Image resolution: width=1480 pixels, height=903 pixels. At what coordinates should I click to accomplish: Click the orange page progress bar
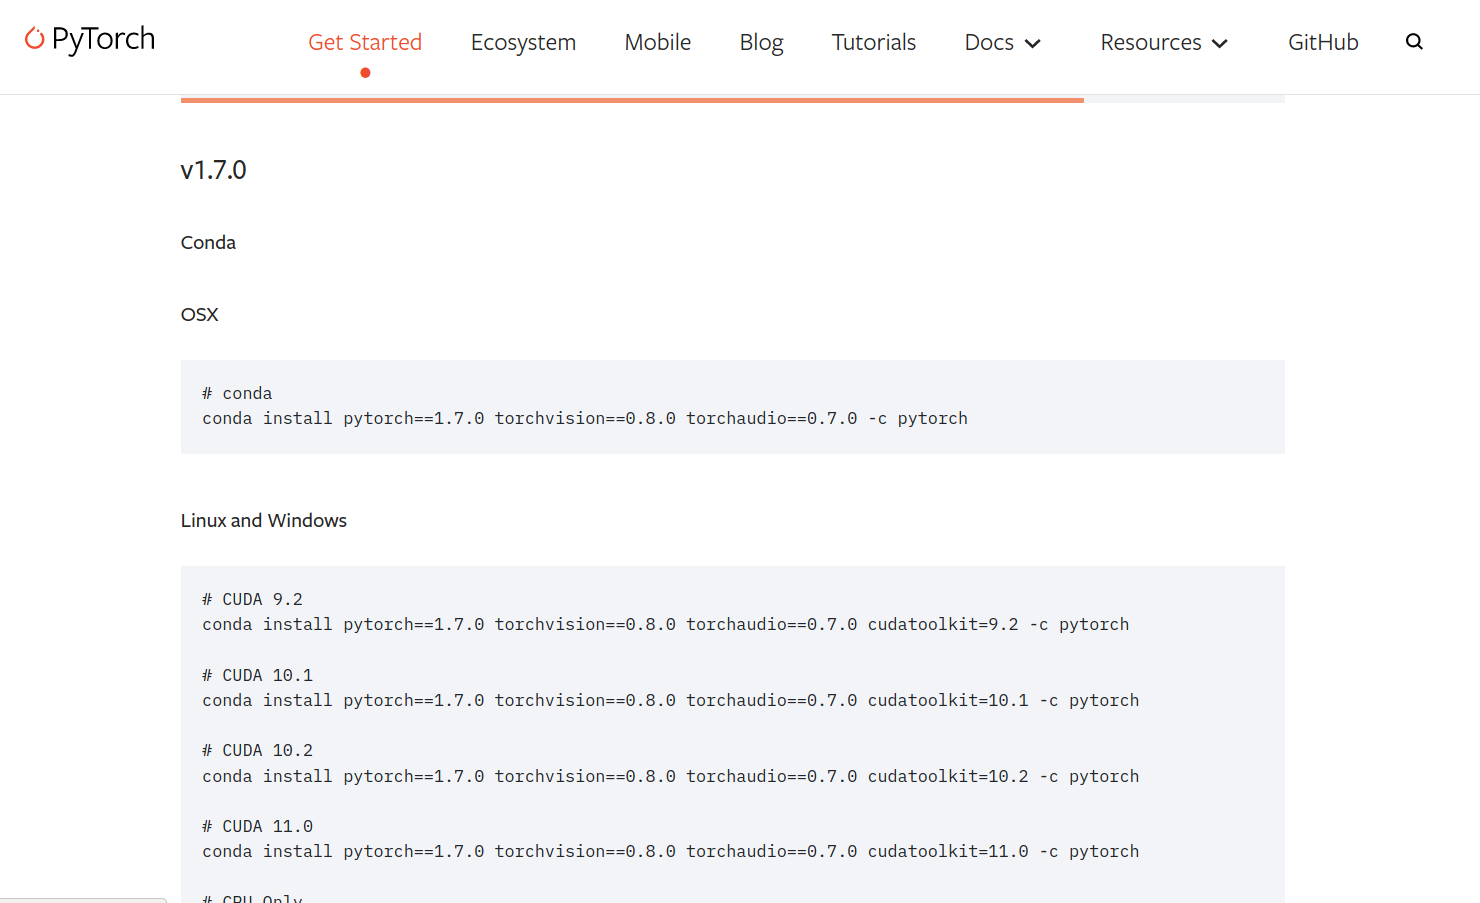[632, 100]
